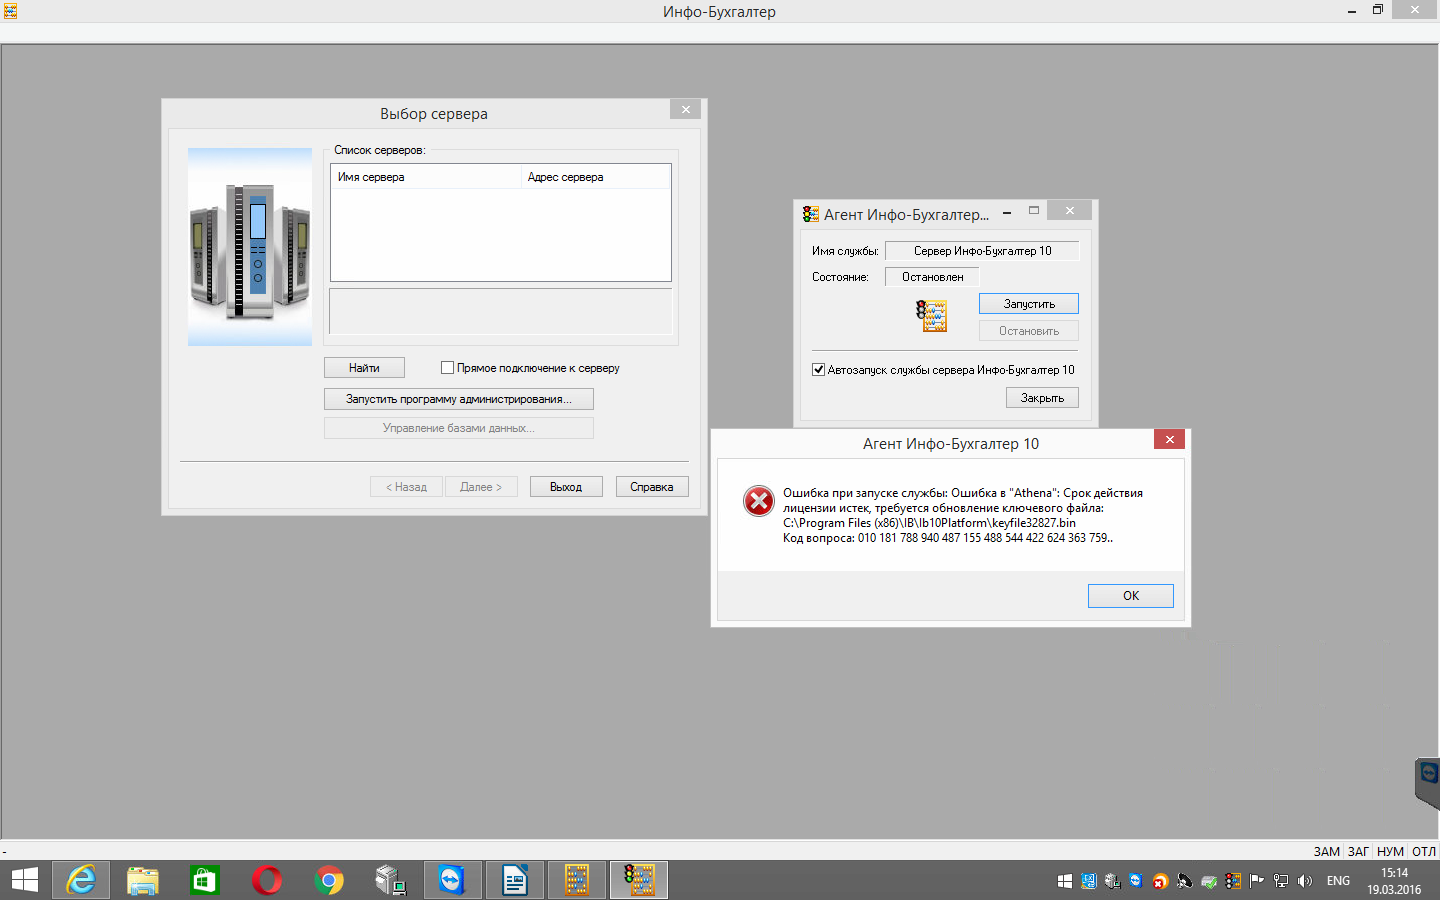Click the 'Остановлен' status field
Viewport: 1440px width, 900px height.
(x=932, y=277)
